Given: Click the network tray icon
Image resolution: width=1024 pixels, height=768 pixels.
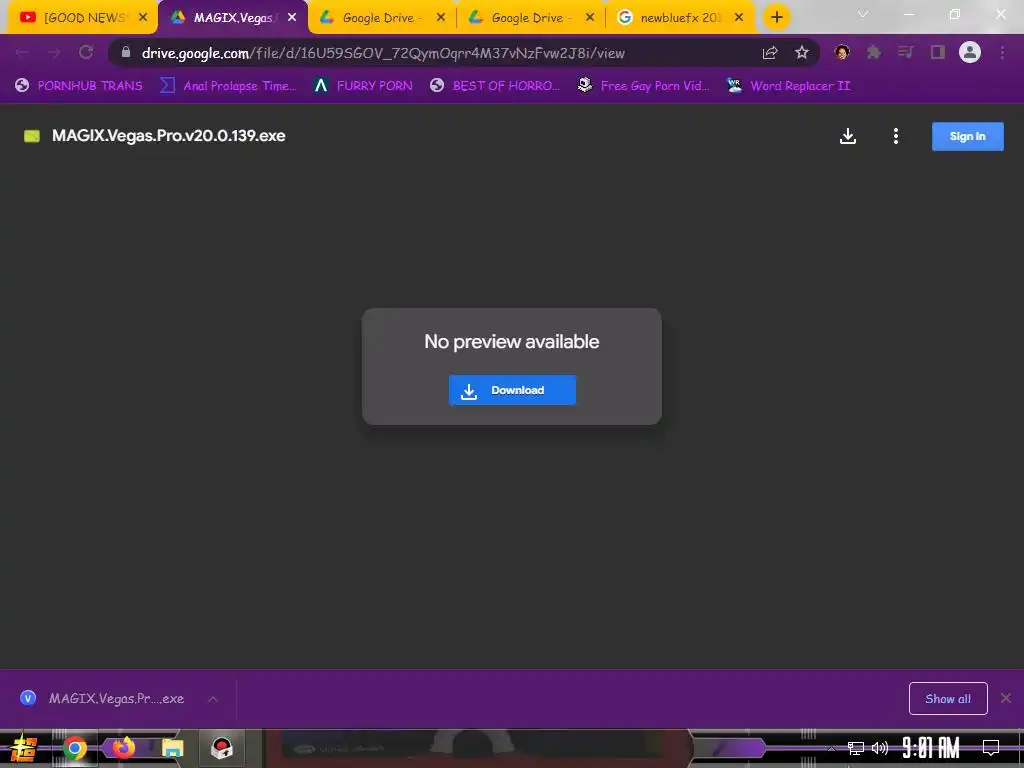Looking at the screenshot, I should 856,748.
